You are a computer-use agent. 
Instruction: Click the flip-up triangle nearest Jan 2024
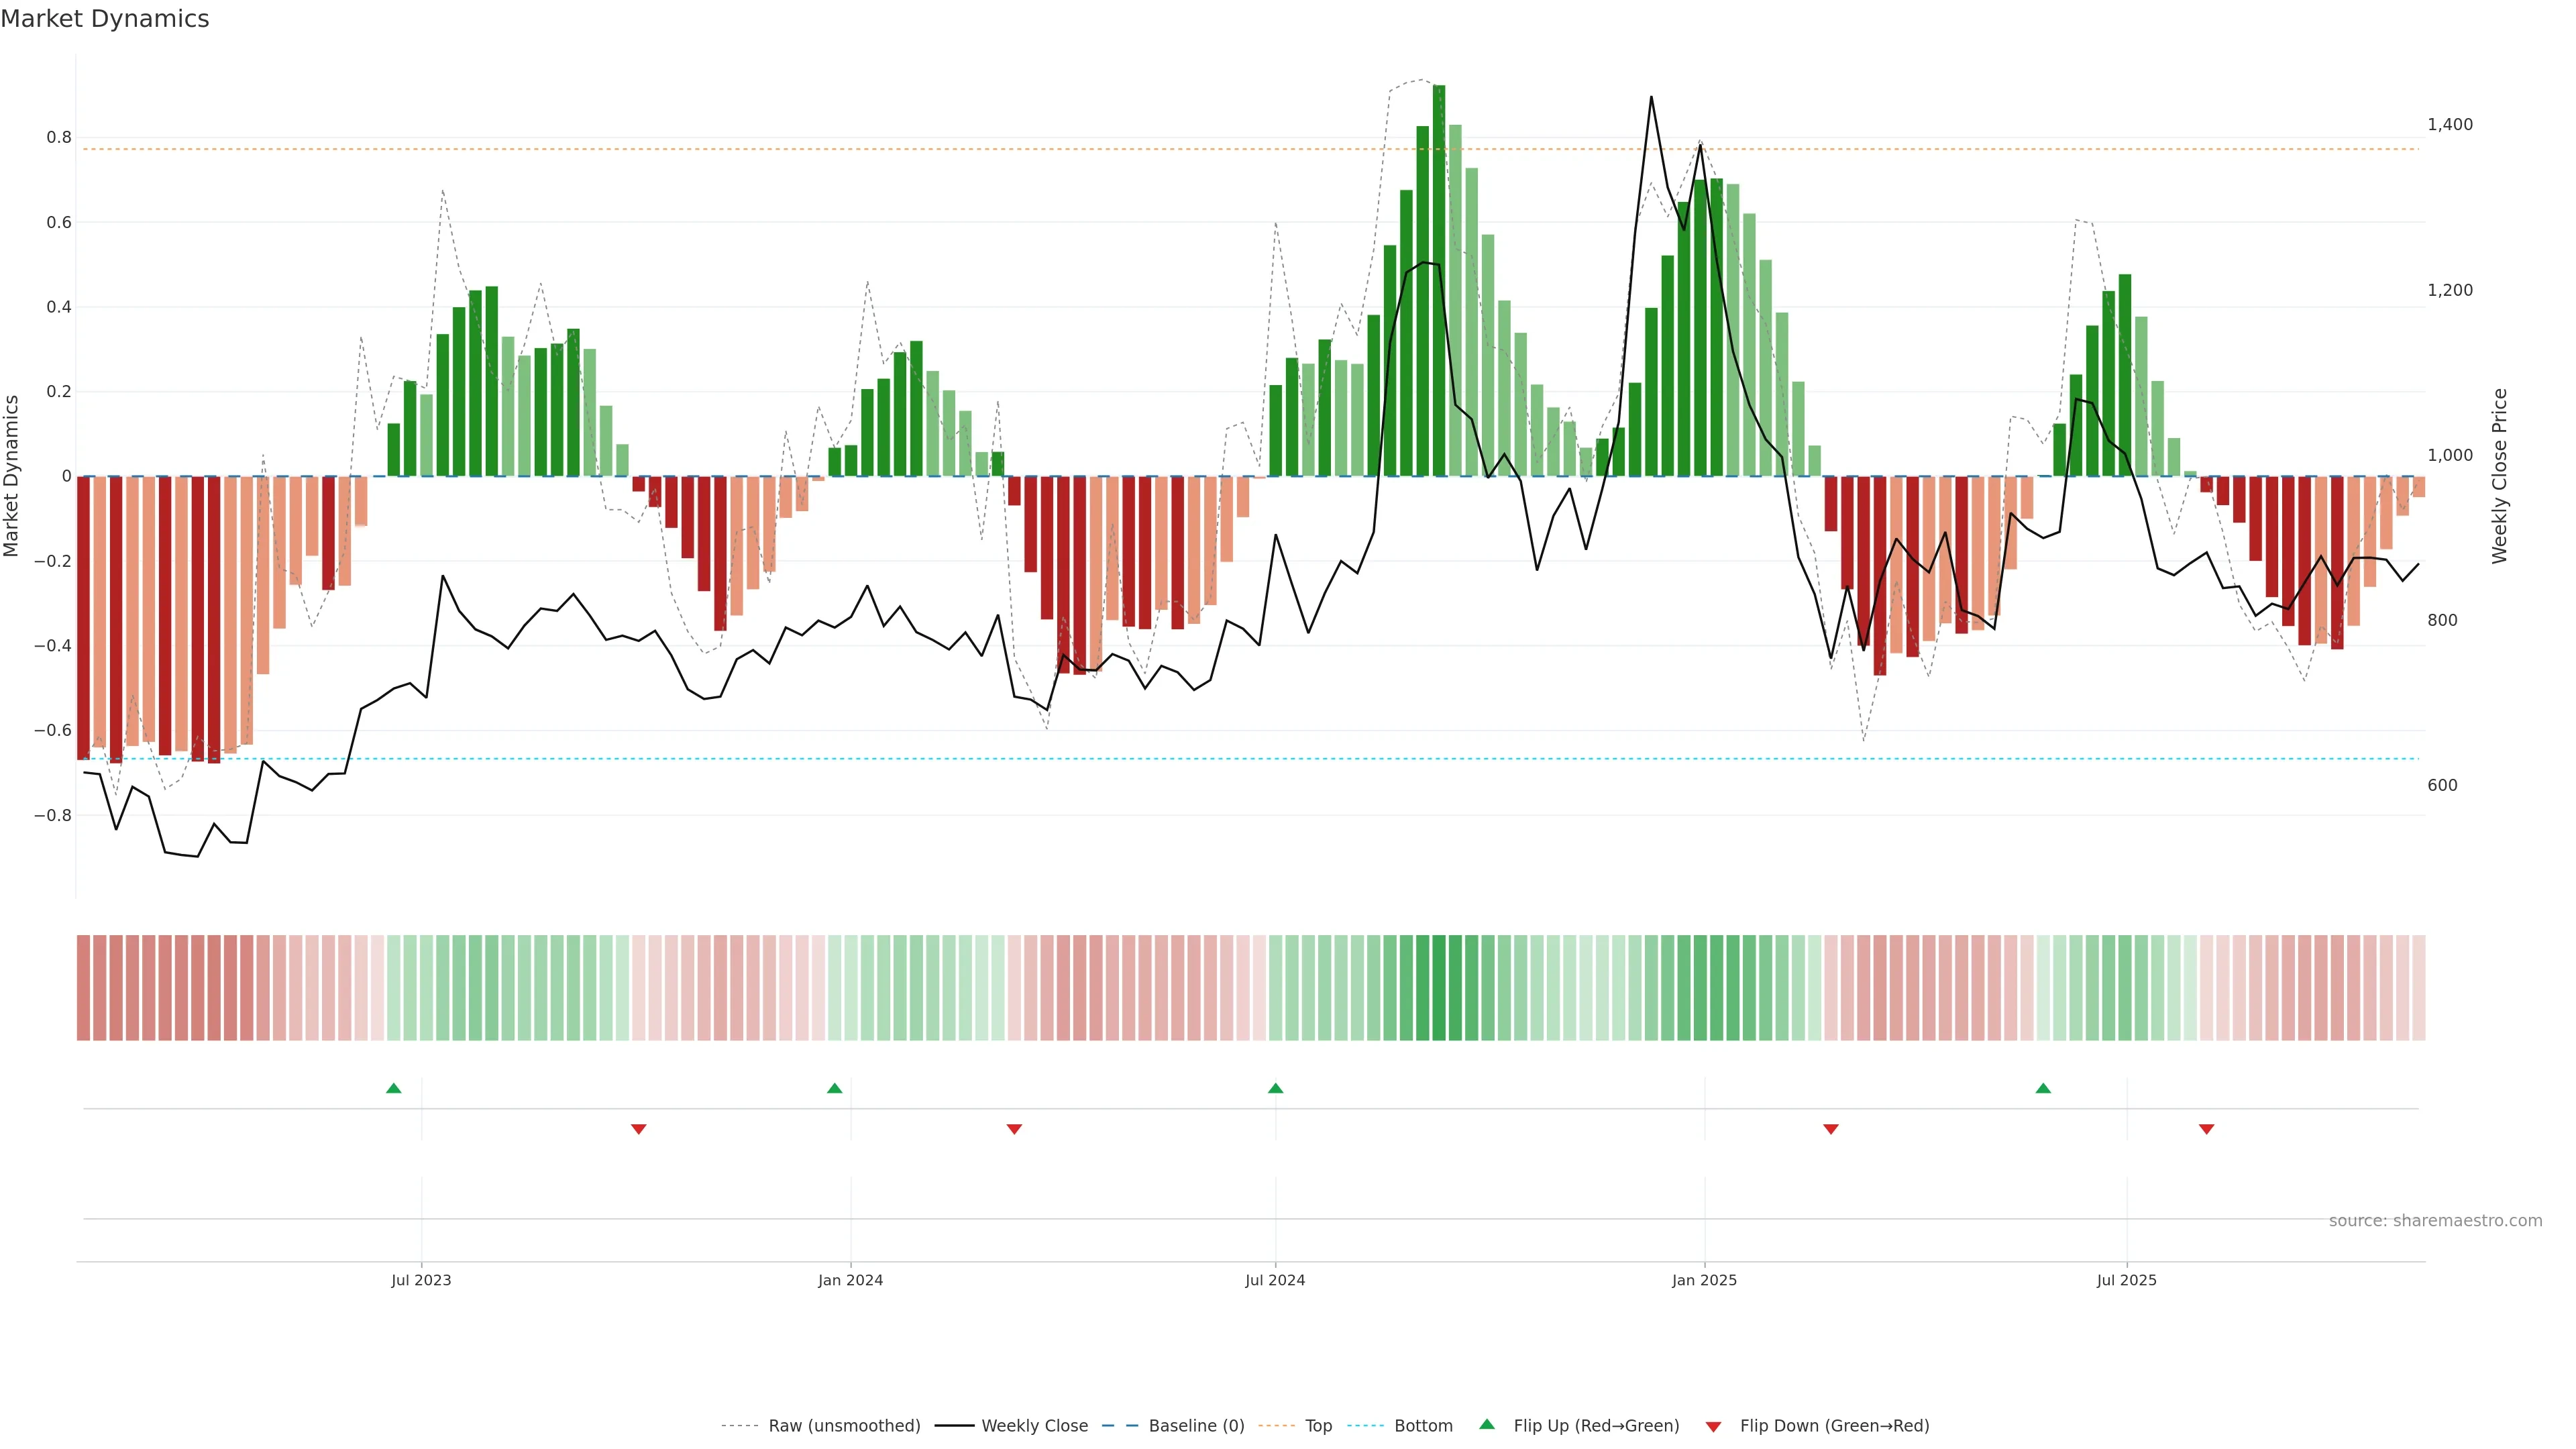(835, 1088)
